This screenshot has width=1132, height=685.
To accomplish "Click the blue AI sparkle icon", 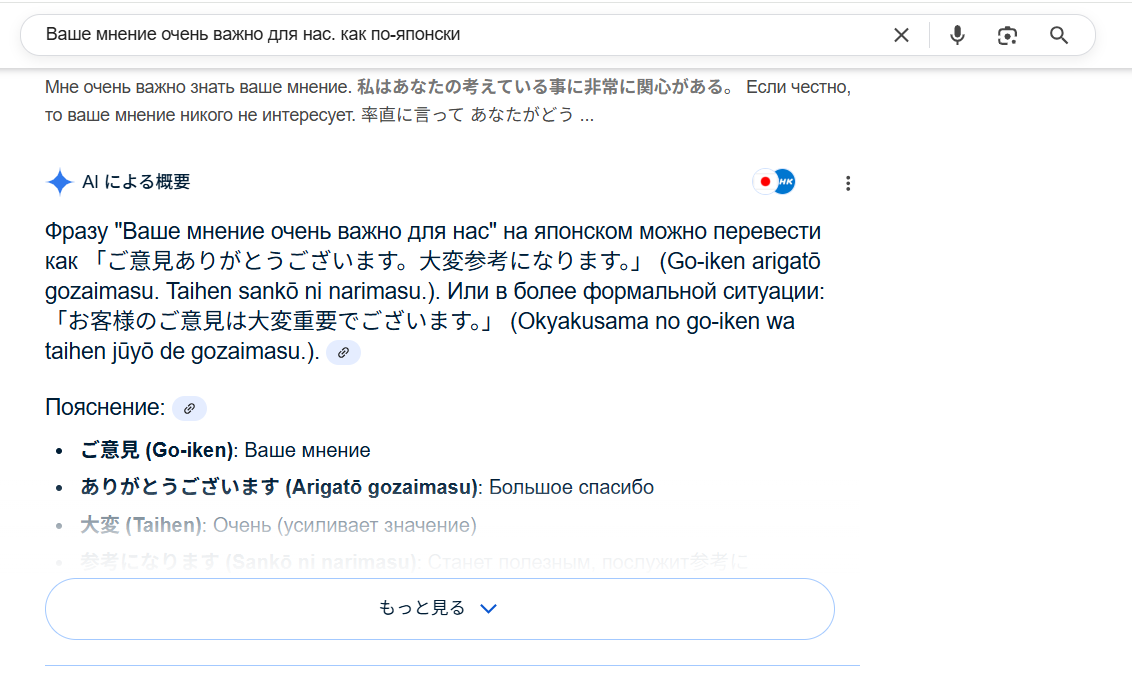I will pyautogui.click(x=60, y=182).
